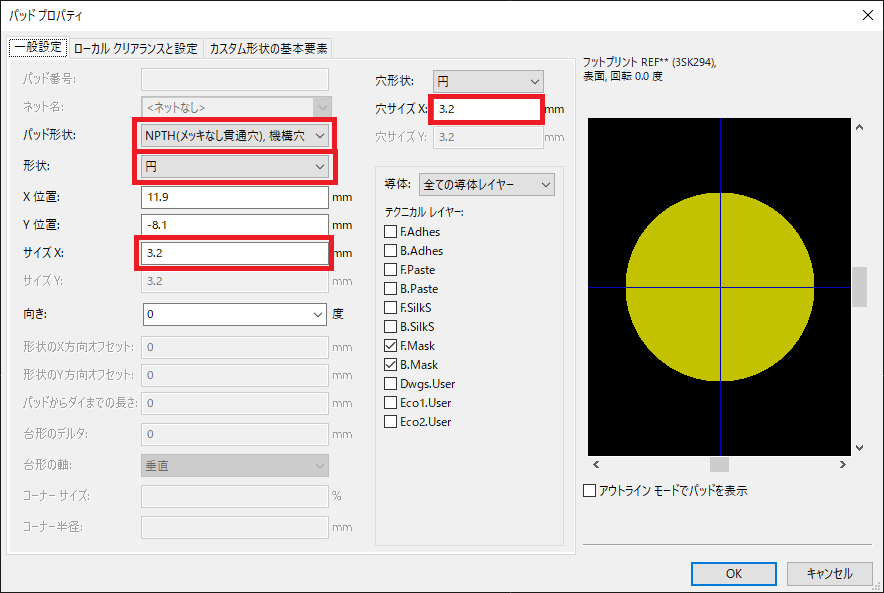This screenshot has height=593, width=884.
Task: Enable the Dwgs.User layer checkbox
Action: pyautogui.click(x=390, y=384)
